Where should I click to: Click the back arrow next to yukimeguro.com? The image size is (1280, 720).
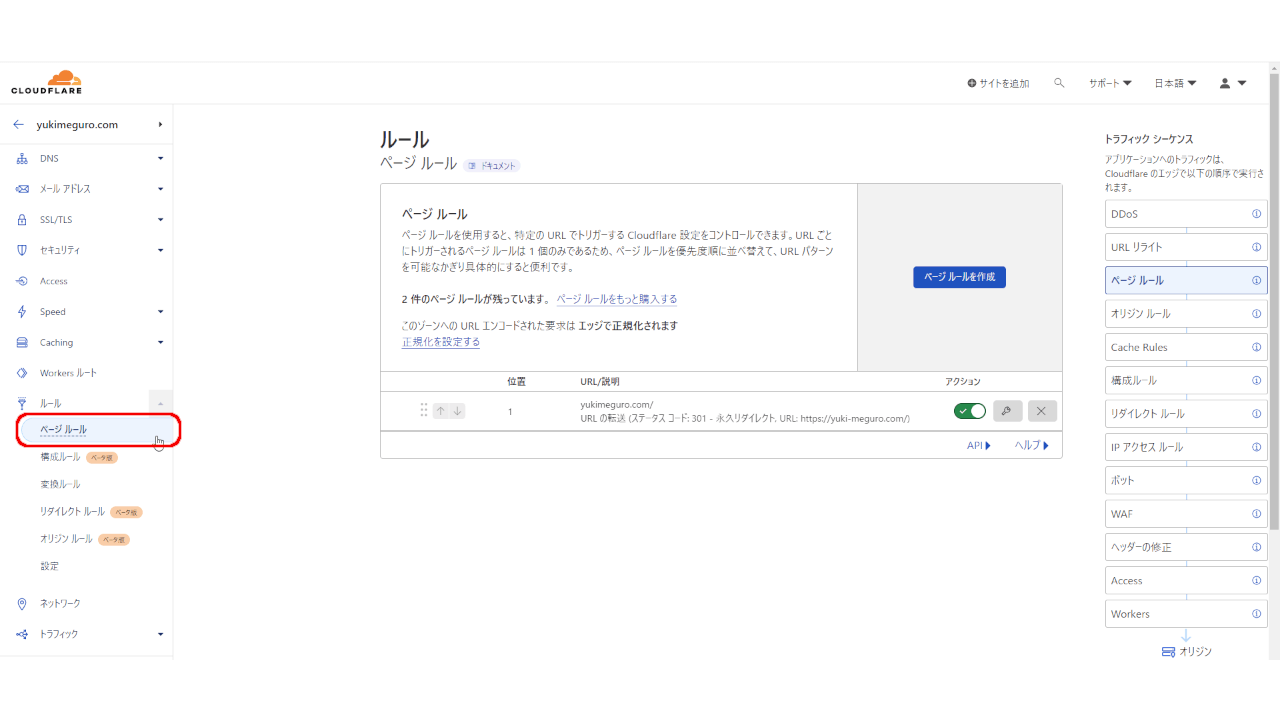pos(18,125)
